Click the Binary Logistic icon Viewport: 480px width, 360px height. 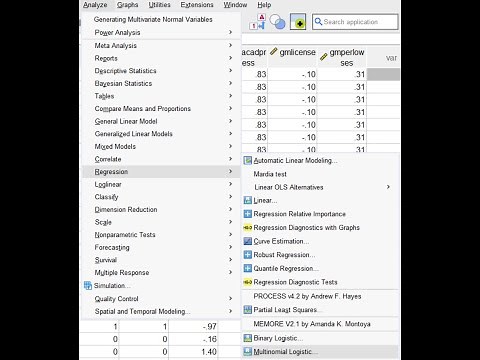coord(247,338)
